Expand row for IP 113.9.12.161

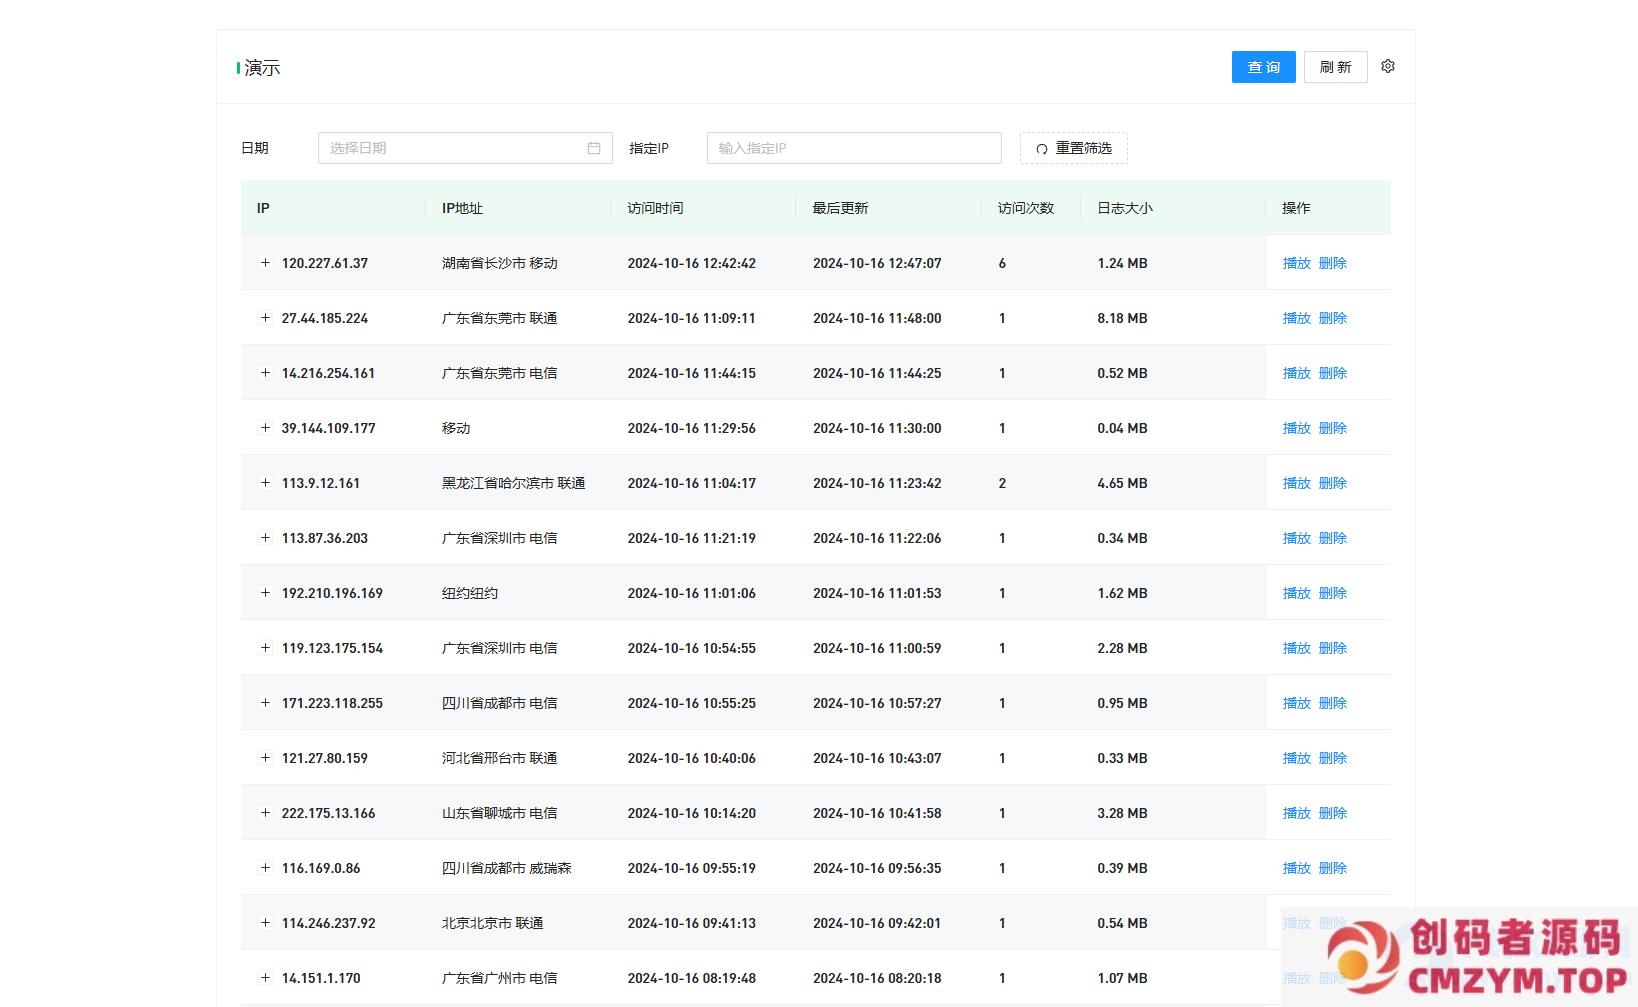tap(265, 483)
